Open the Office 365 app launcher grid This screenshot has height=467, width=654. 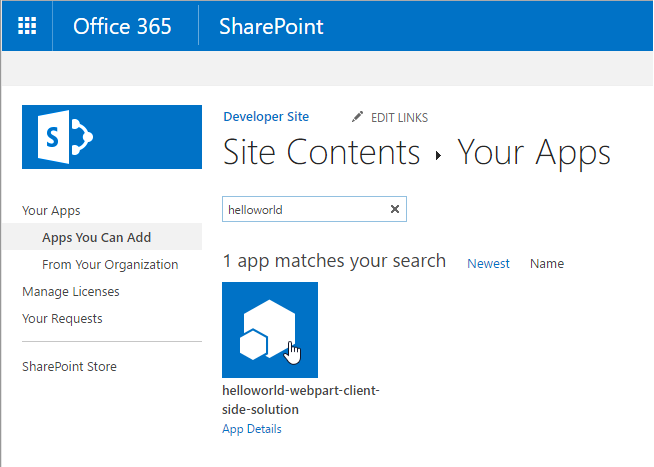27,26
